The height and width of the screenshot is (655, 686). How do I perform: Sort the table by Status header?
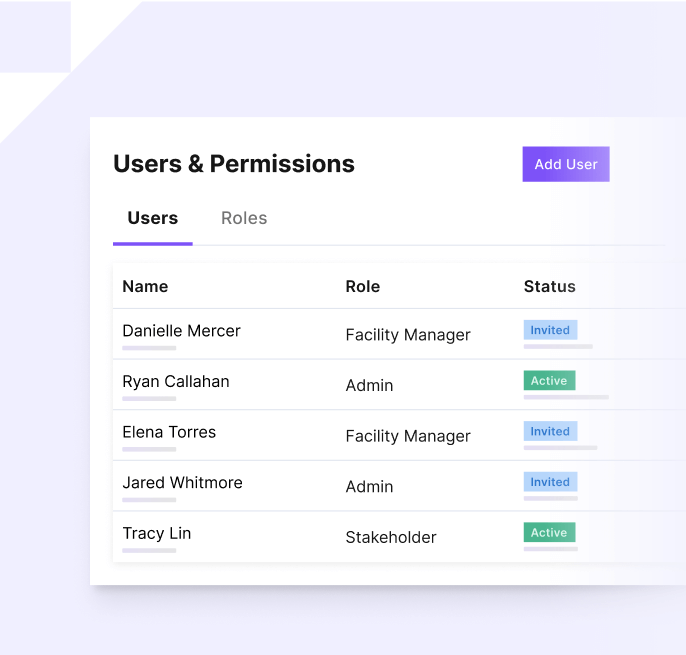[549, 286]
